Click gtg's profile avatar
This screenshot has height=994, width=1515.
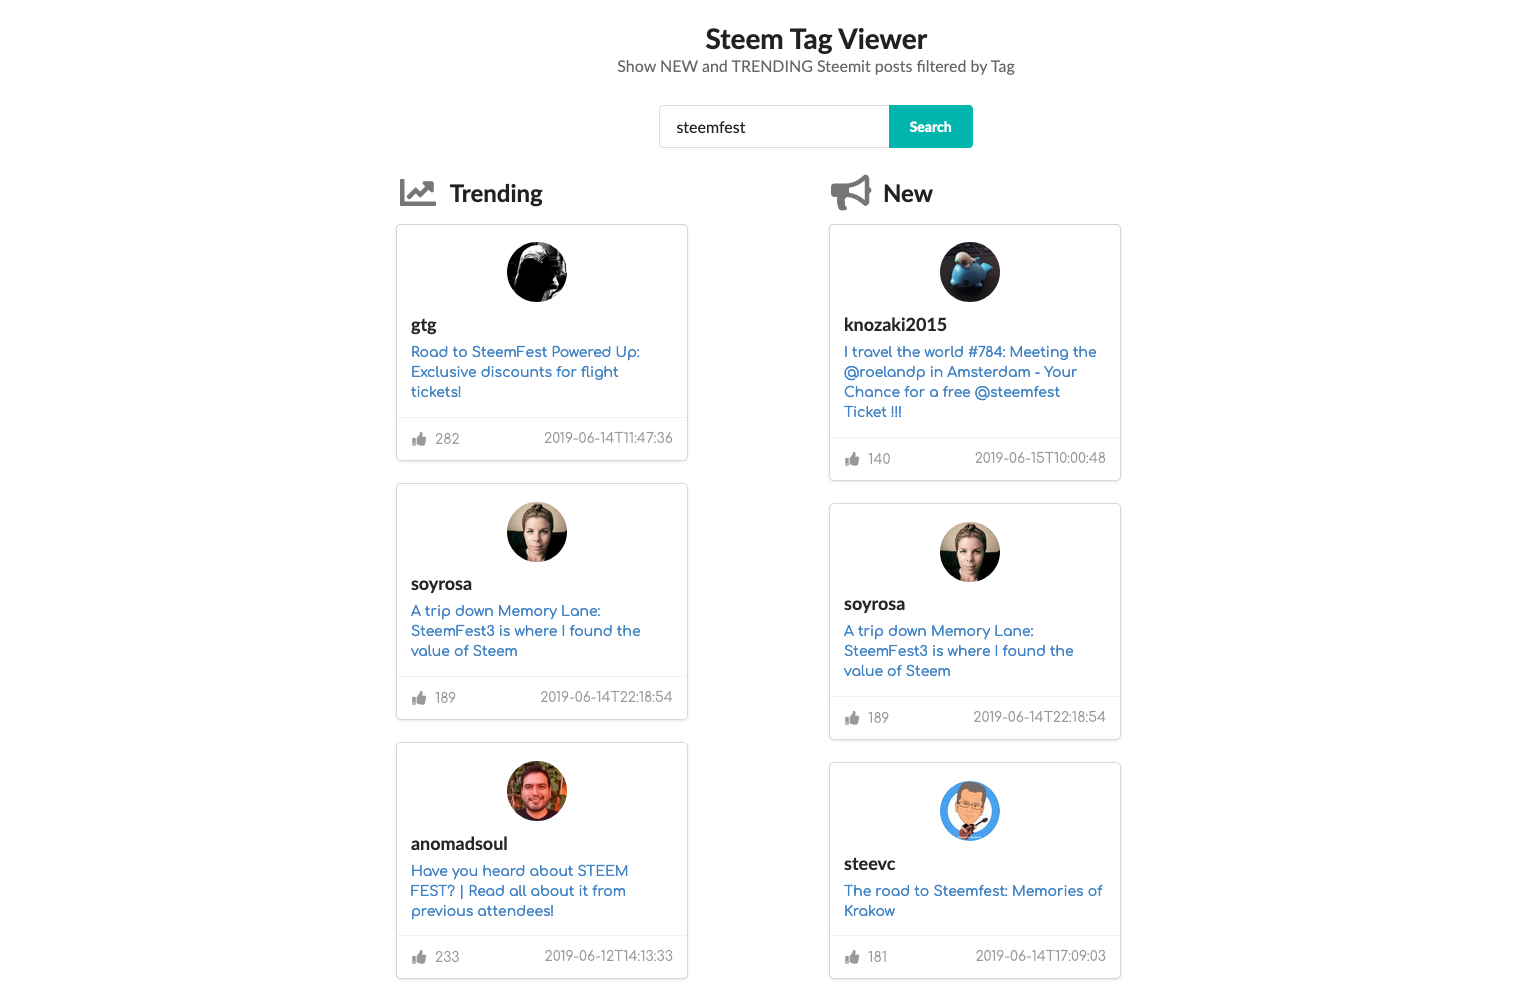537,272
